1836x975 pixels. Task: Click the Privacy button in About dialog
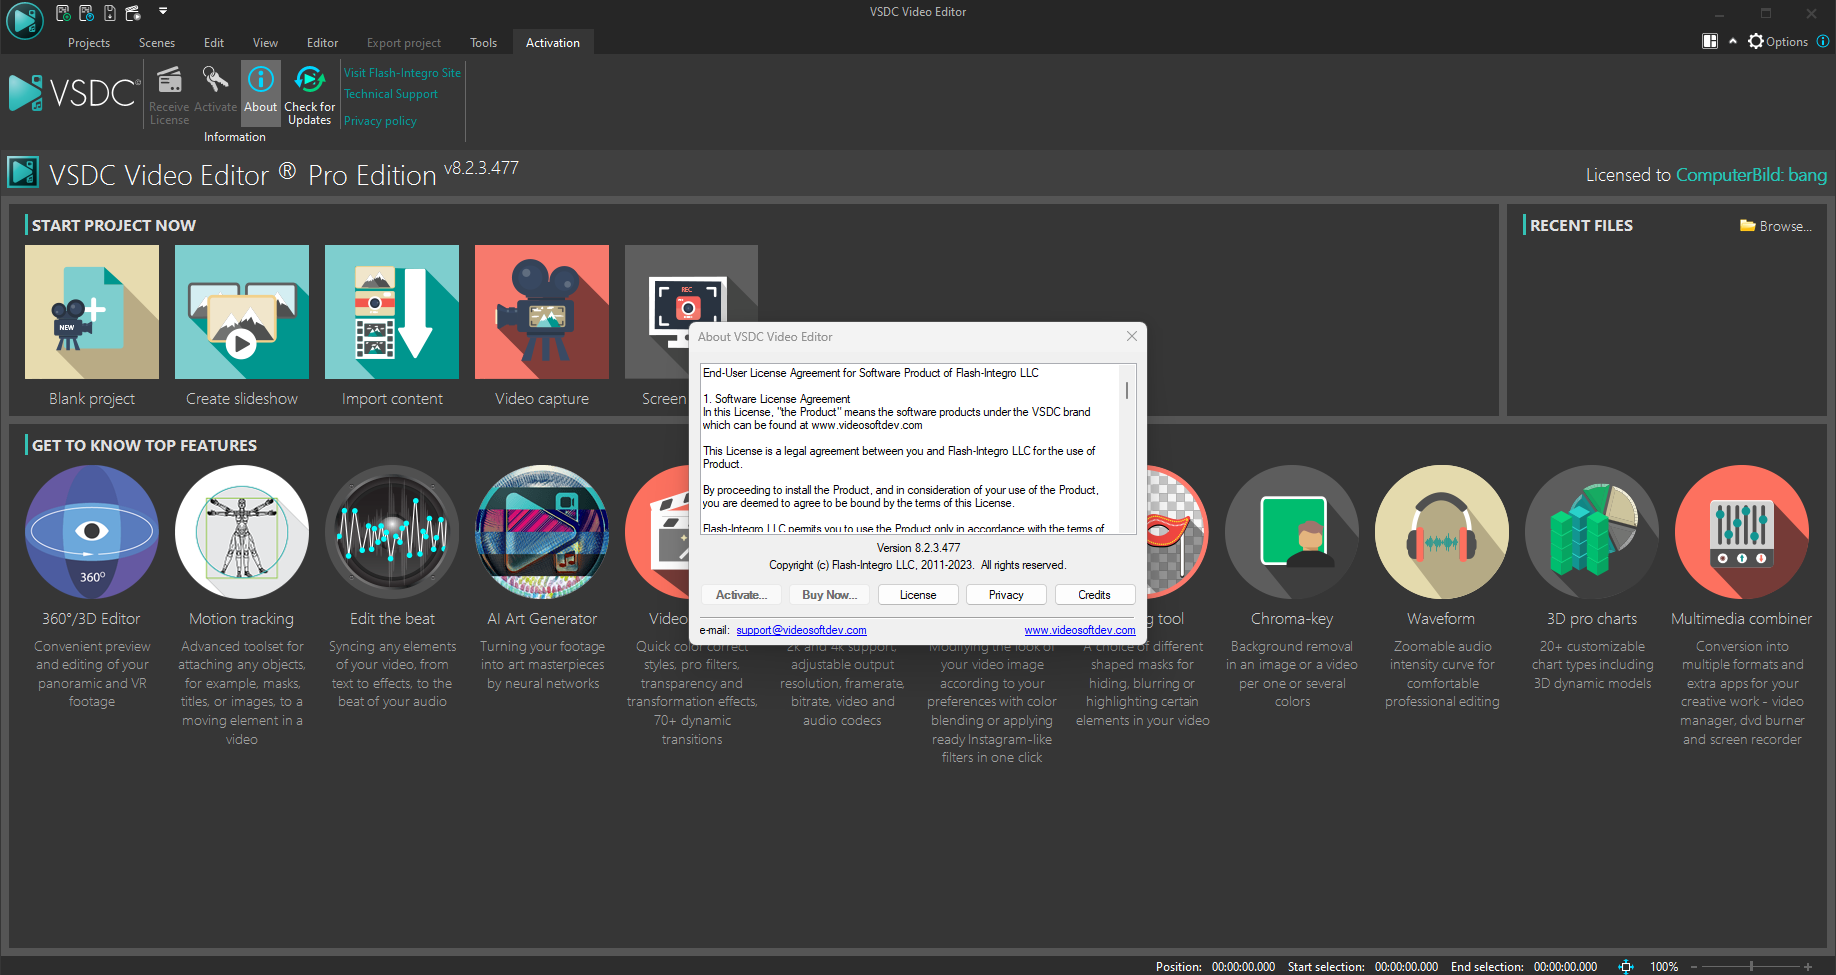[x=1006, y=595]
